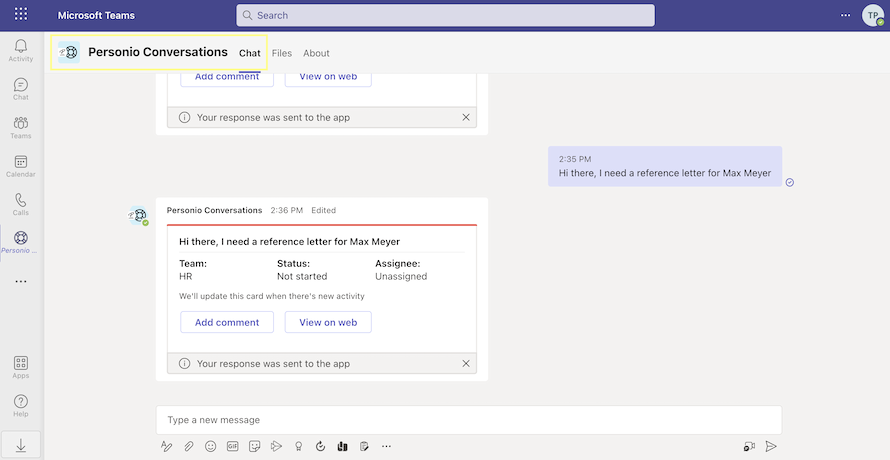The height and width of the screenshot is (460, 890).
Task: Click the download desktop app icon
Action: coord(21,446)
